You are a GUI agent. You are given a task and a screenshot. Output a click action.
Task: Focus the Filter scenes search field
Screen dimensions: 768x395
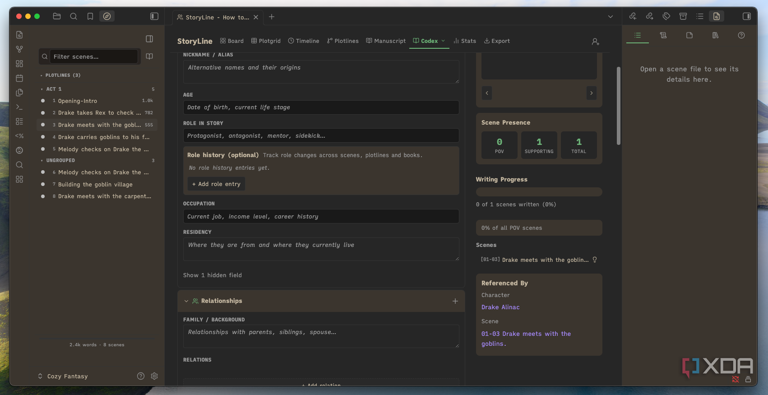tap(94, 56)
